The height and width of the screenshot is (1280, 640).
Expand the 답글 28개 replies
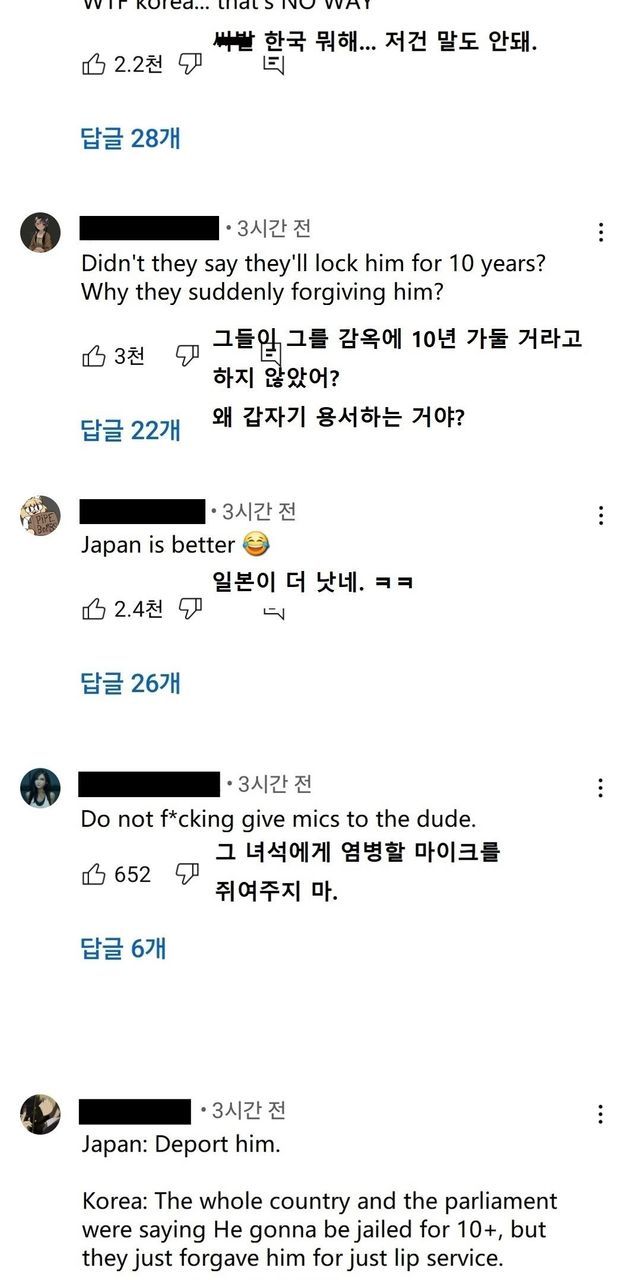[130, 139]
